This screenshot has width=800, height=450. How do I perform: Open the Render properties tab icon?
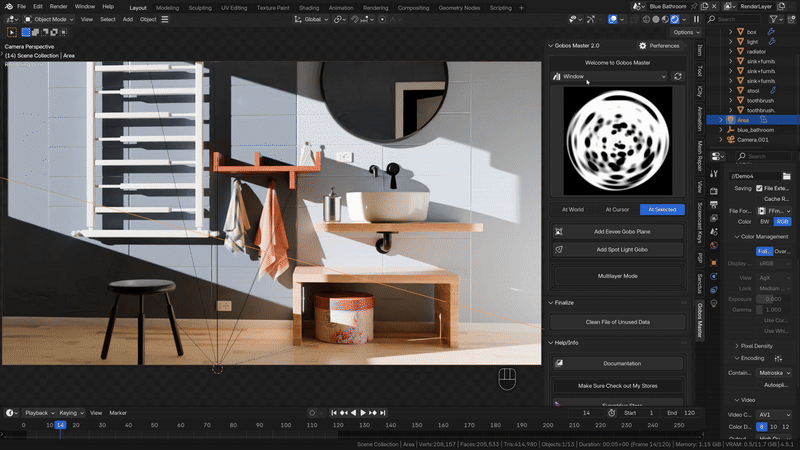tap(714, 191)
